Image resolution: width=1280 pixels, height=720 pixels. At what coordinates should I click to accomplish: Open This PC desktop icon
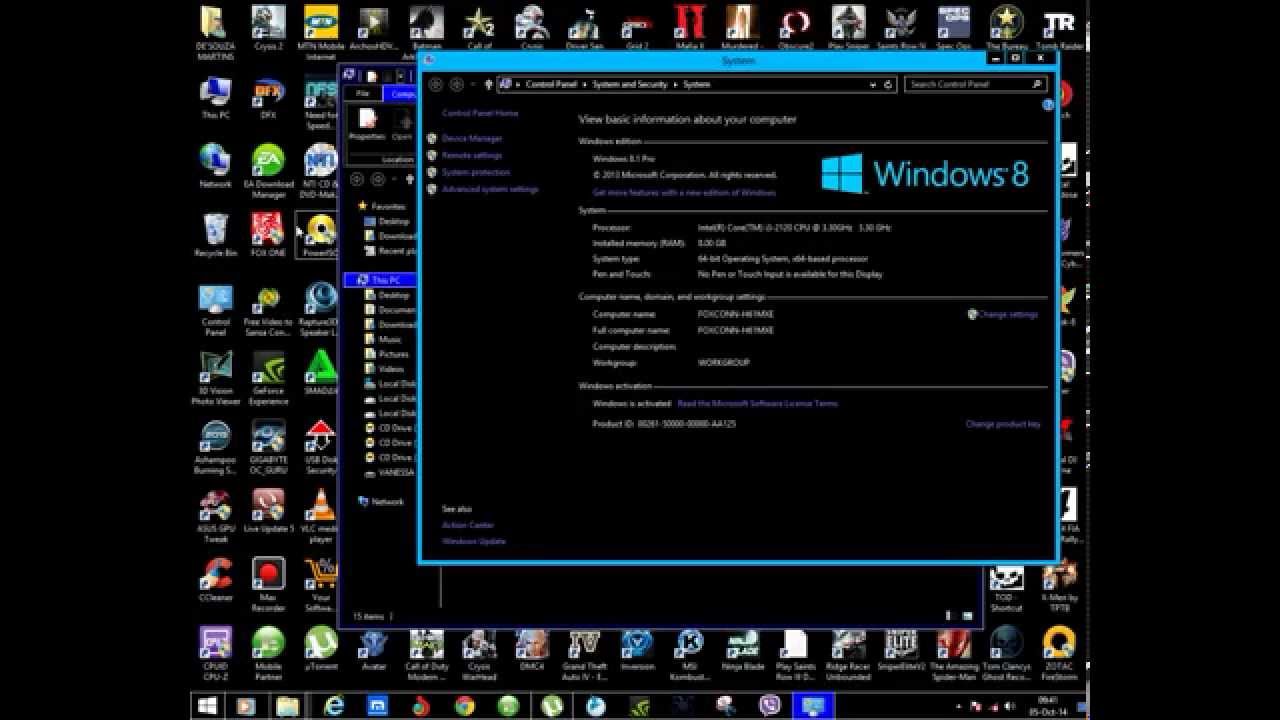[215, 98]
